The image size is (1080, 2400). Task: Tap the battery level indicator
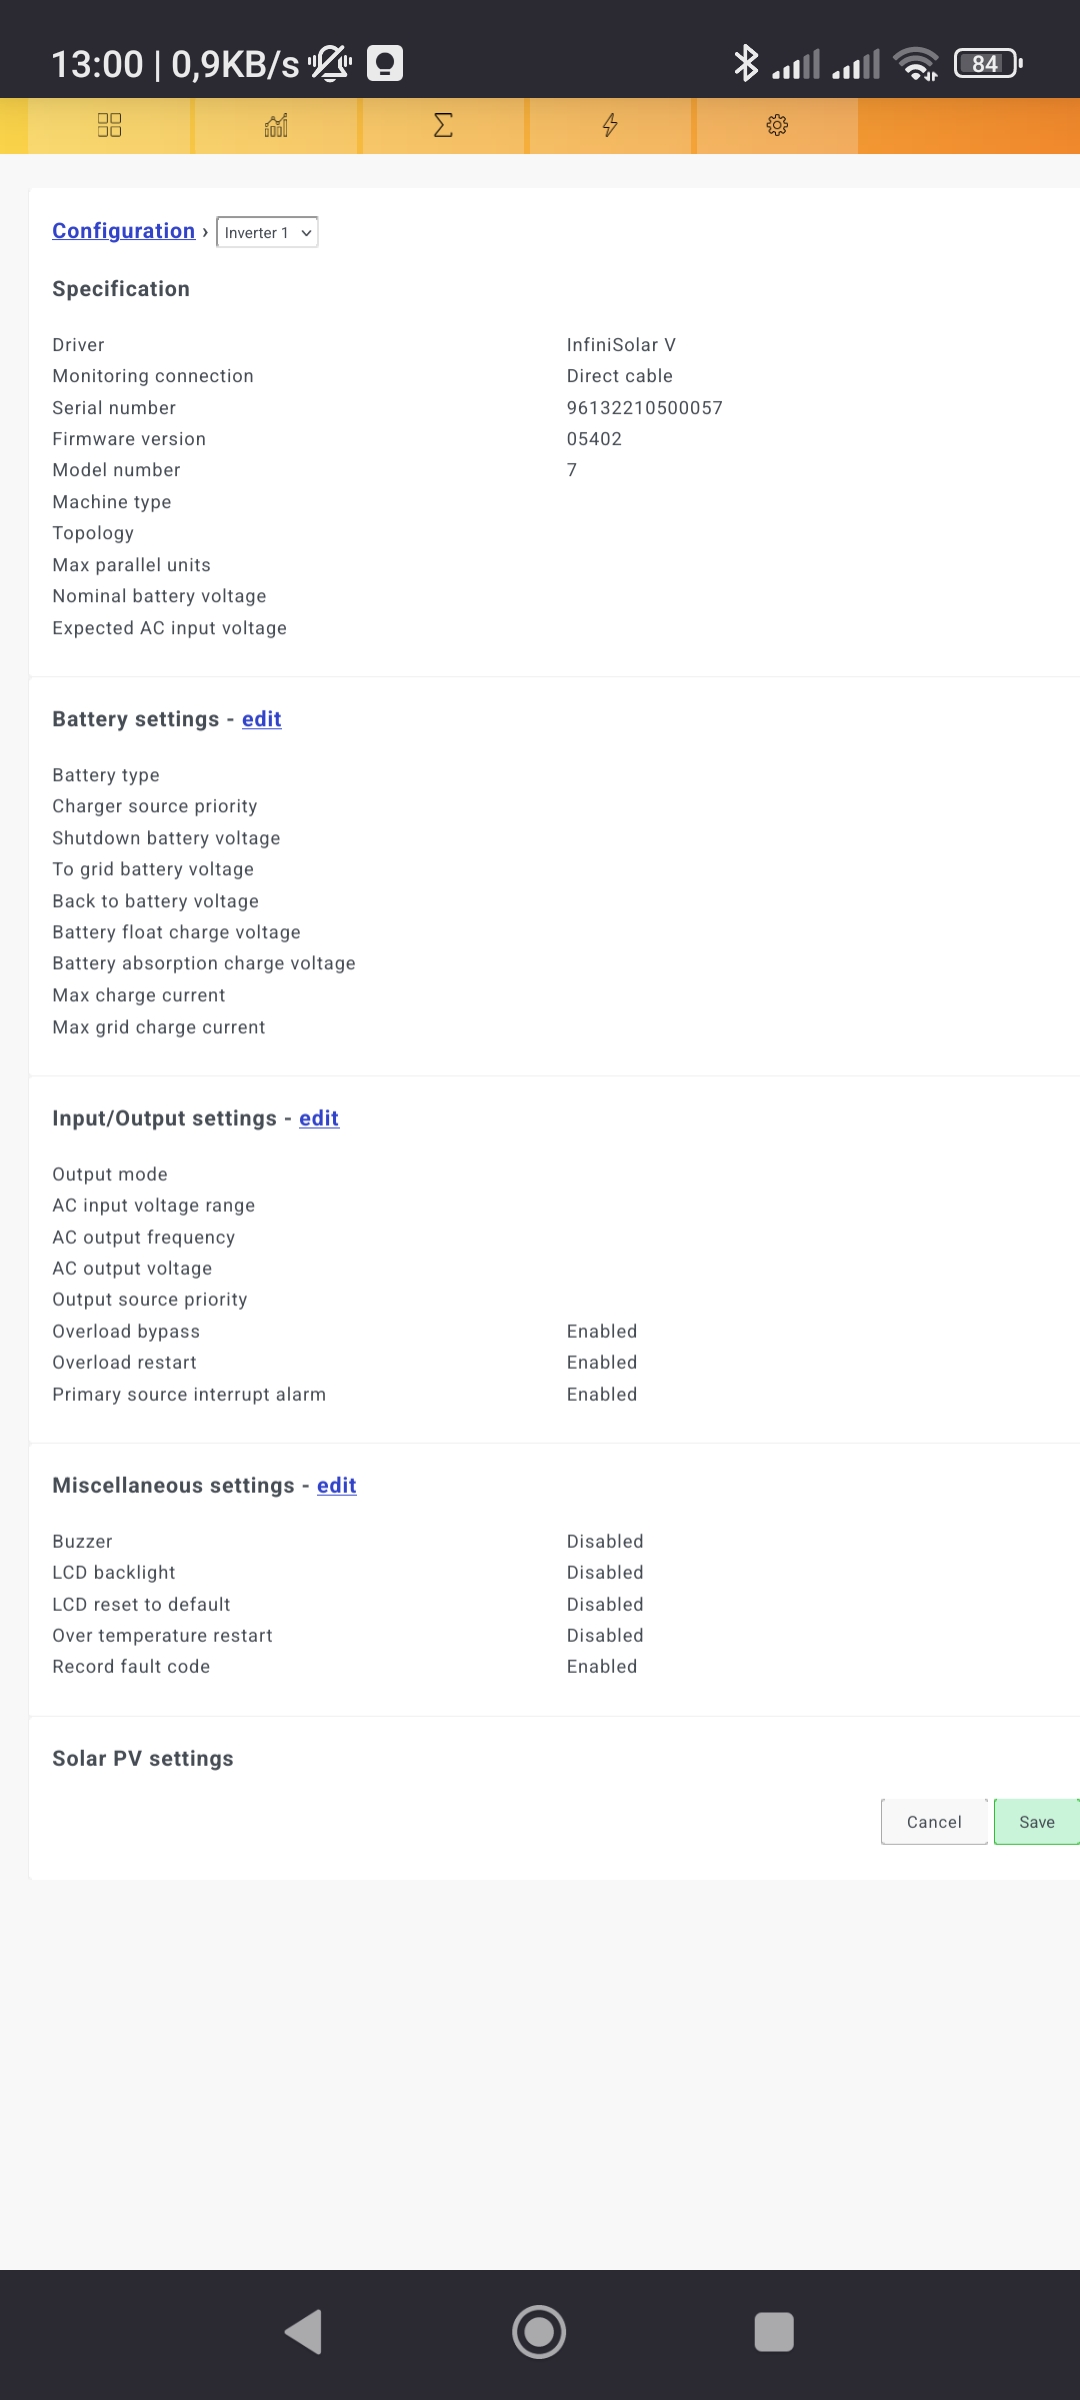pyautogui.click(x=988, y=64)
